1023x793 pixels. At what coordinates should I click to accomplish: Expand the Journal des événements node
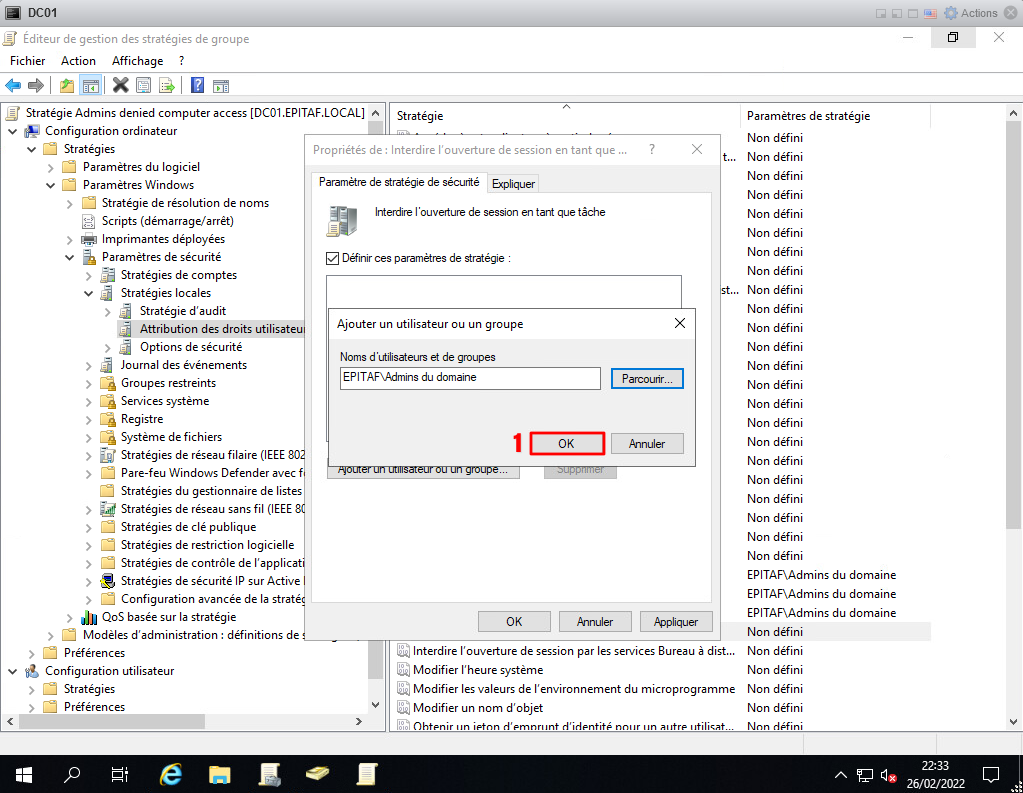[88, 365]
